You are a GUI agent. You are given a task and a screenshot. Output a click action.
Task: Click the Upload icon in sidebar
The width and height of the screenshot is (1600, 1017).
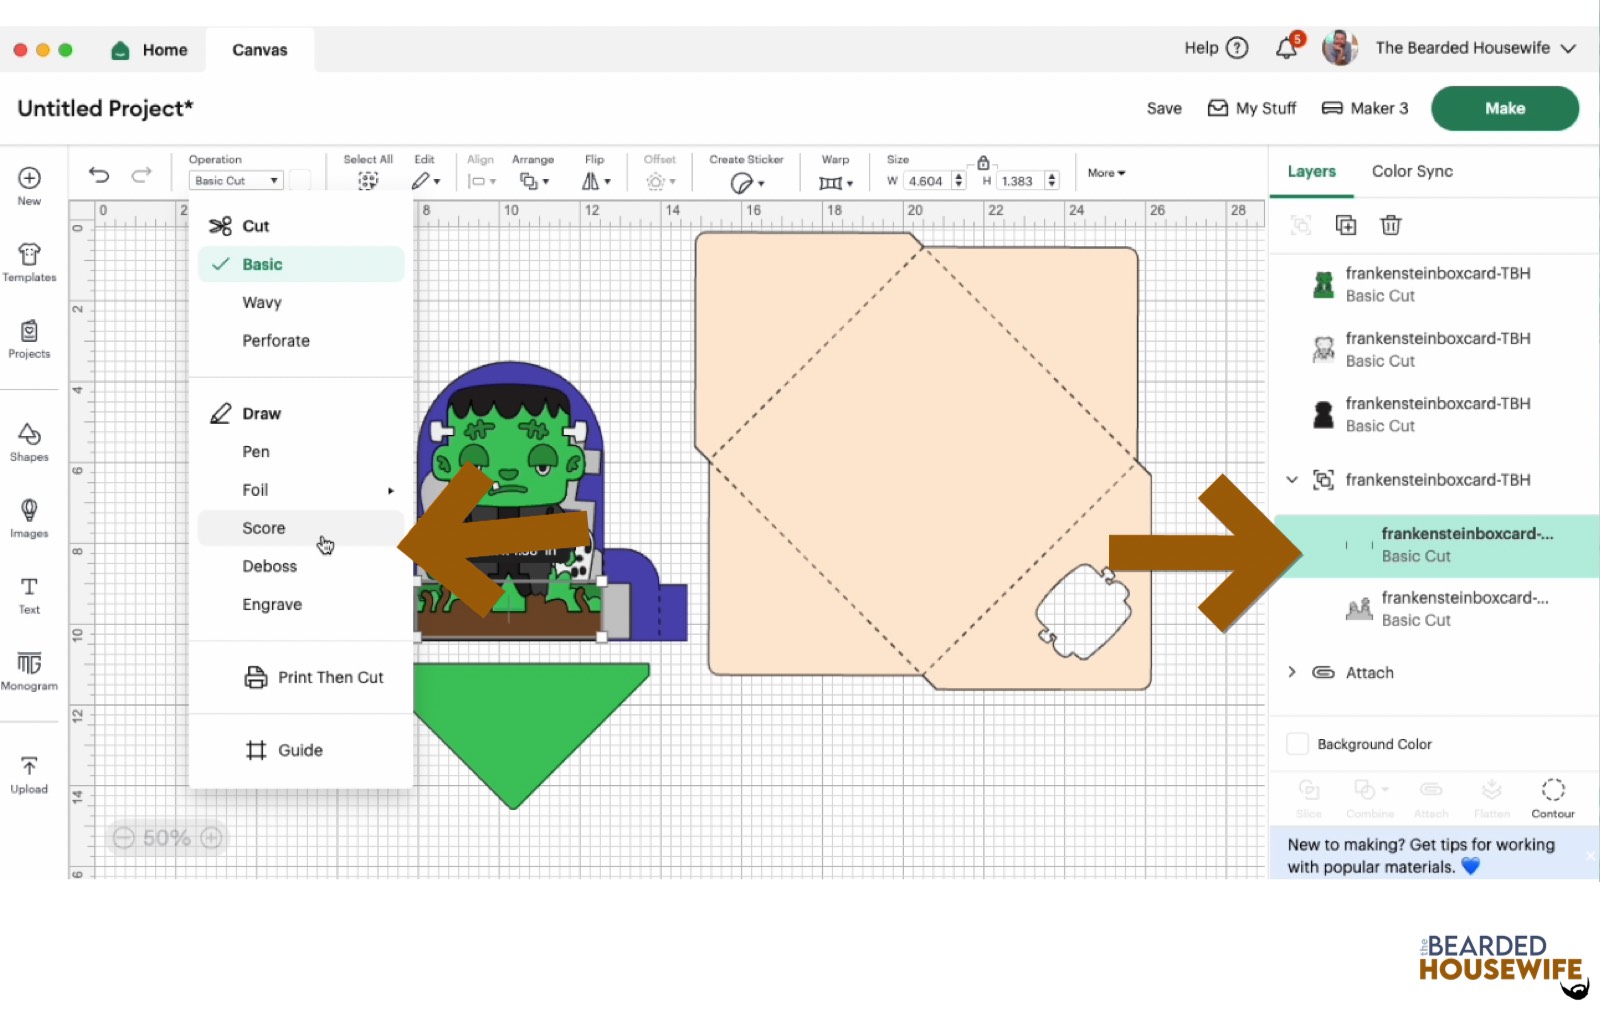tap(29, 774)
